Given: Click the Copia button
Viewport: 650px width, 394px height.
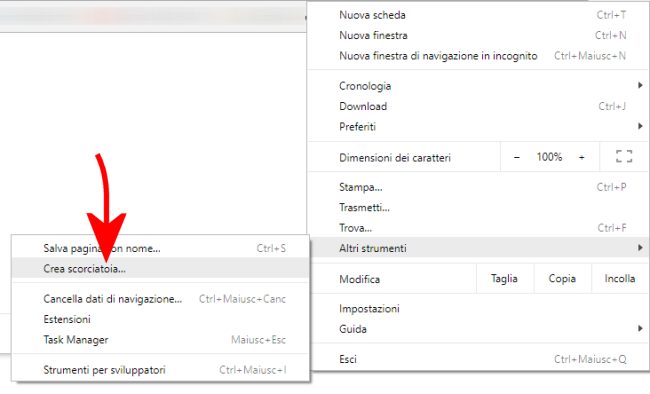Looking at the screenshot, I should point(562,279).
